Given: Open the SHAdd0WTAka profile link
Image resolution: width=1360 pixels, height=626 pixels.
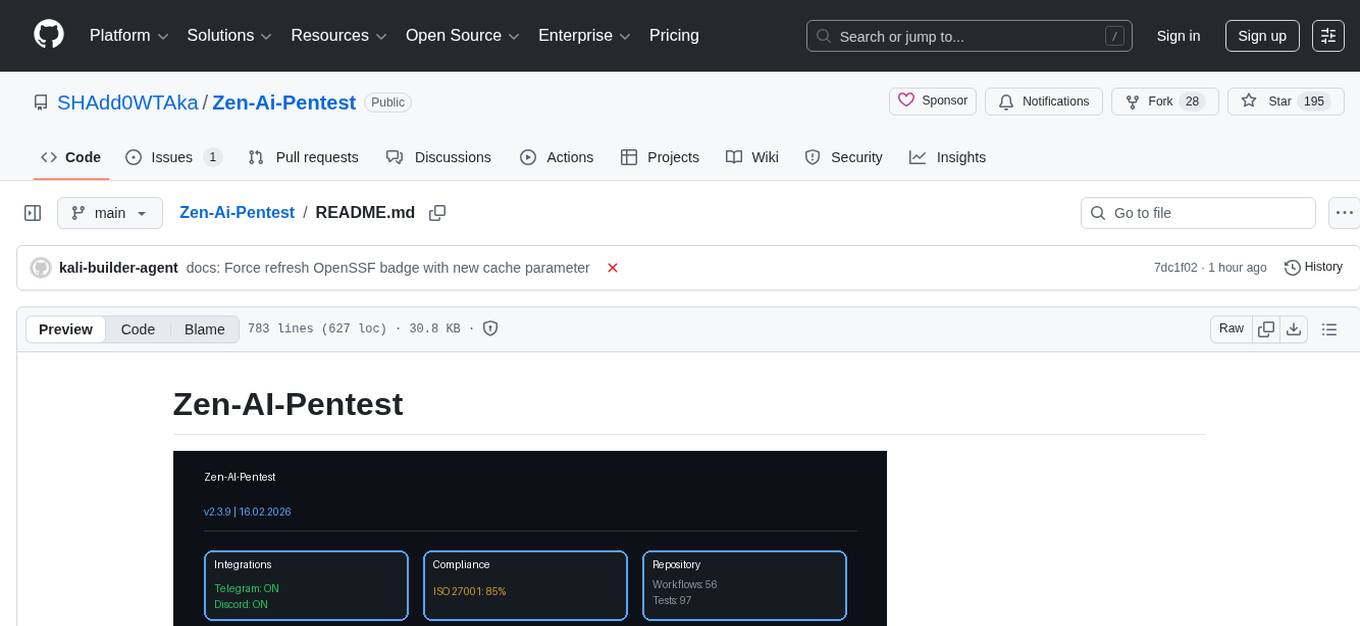Looking at the screenshot, I should point(127,102).
